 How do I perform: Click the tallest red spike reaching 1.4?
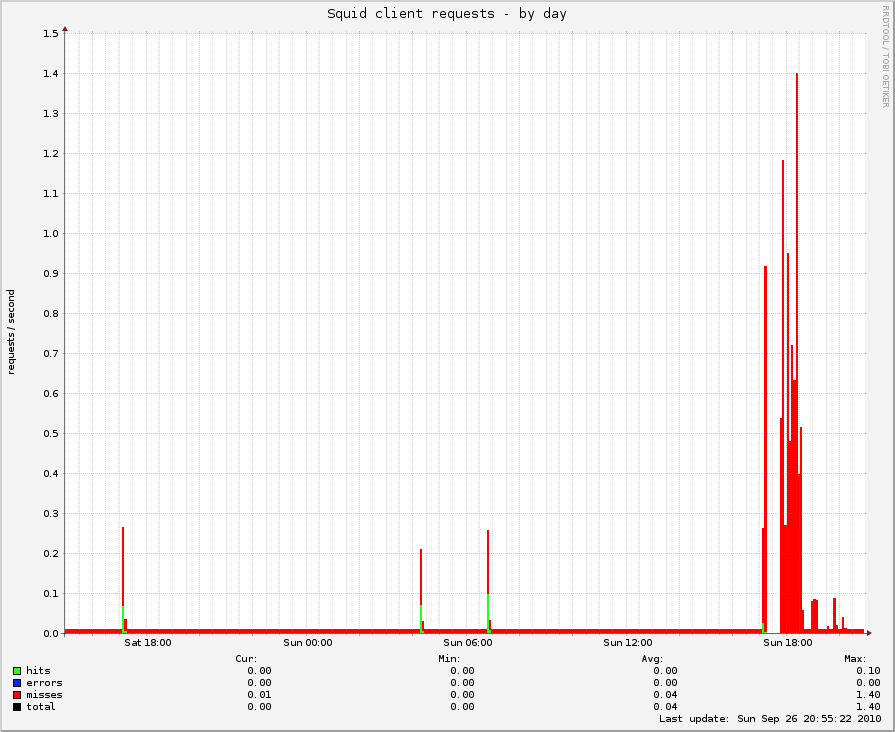pyautogui.click(x=797, y=353)
